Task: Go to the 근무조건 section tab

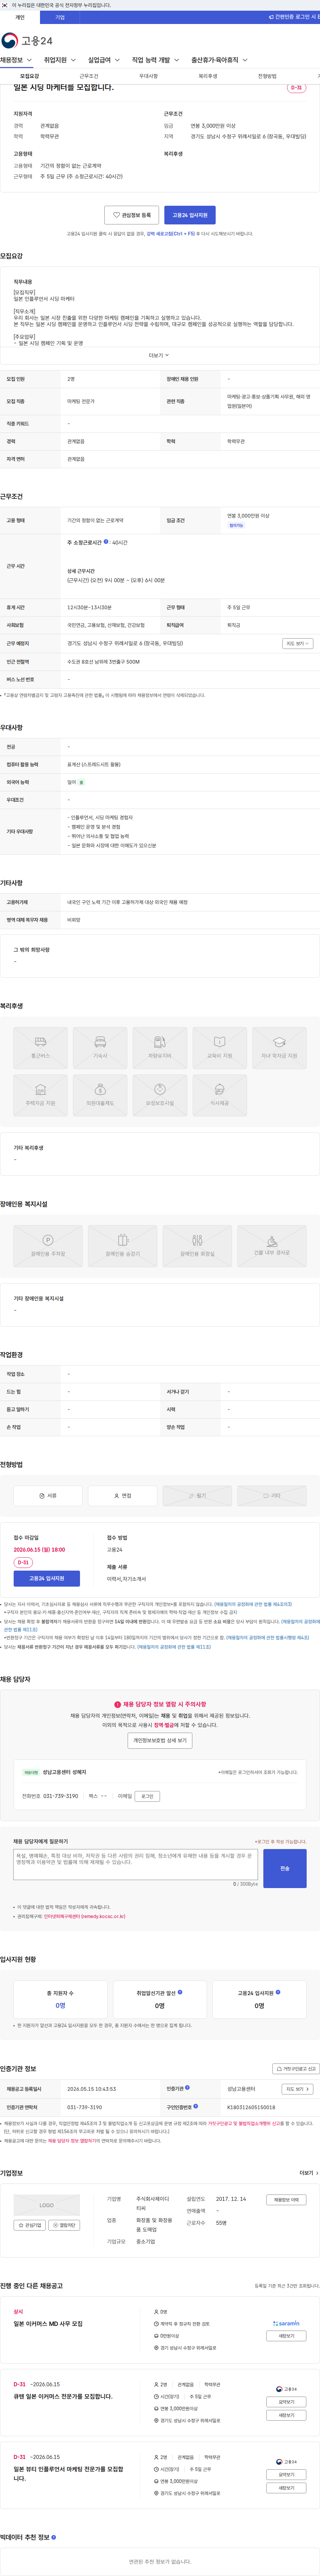Action: (89, 76)
